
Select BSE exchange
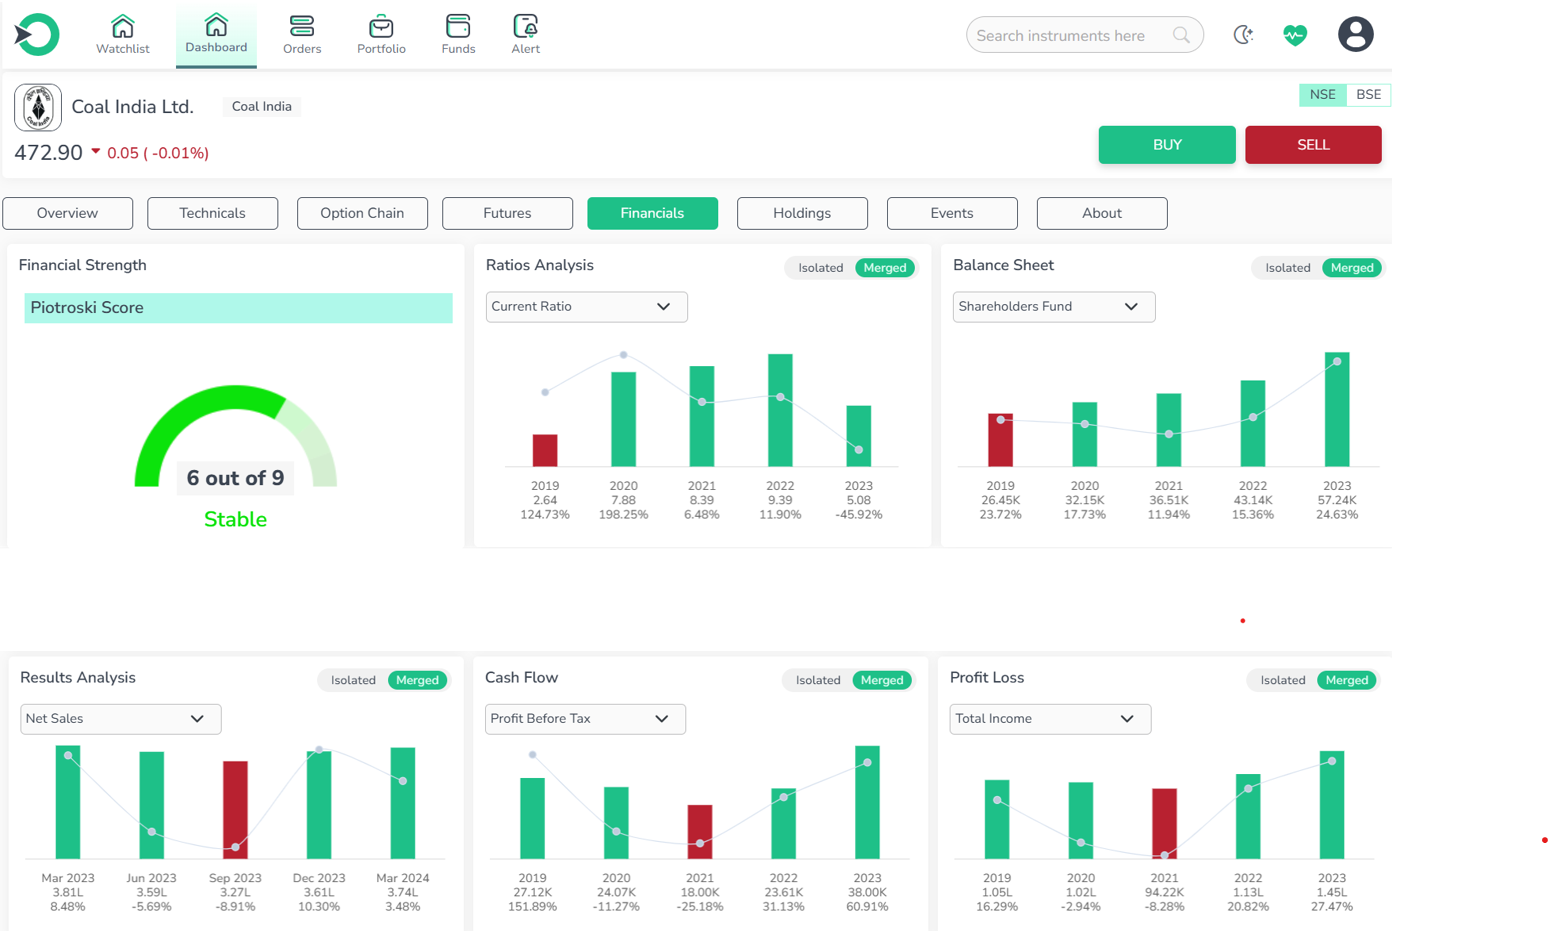1368,95
